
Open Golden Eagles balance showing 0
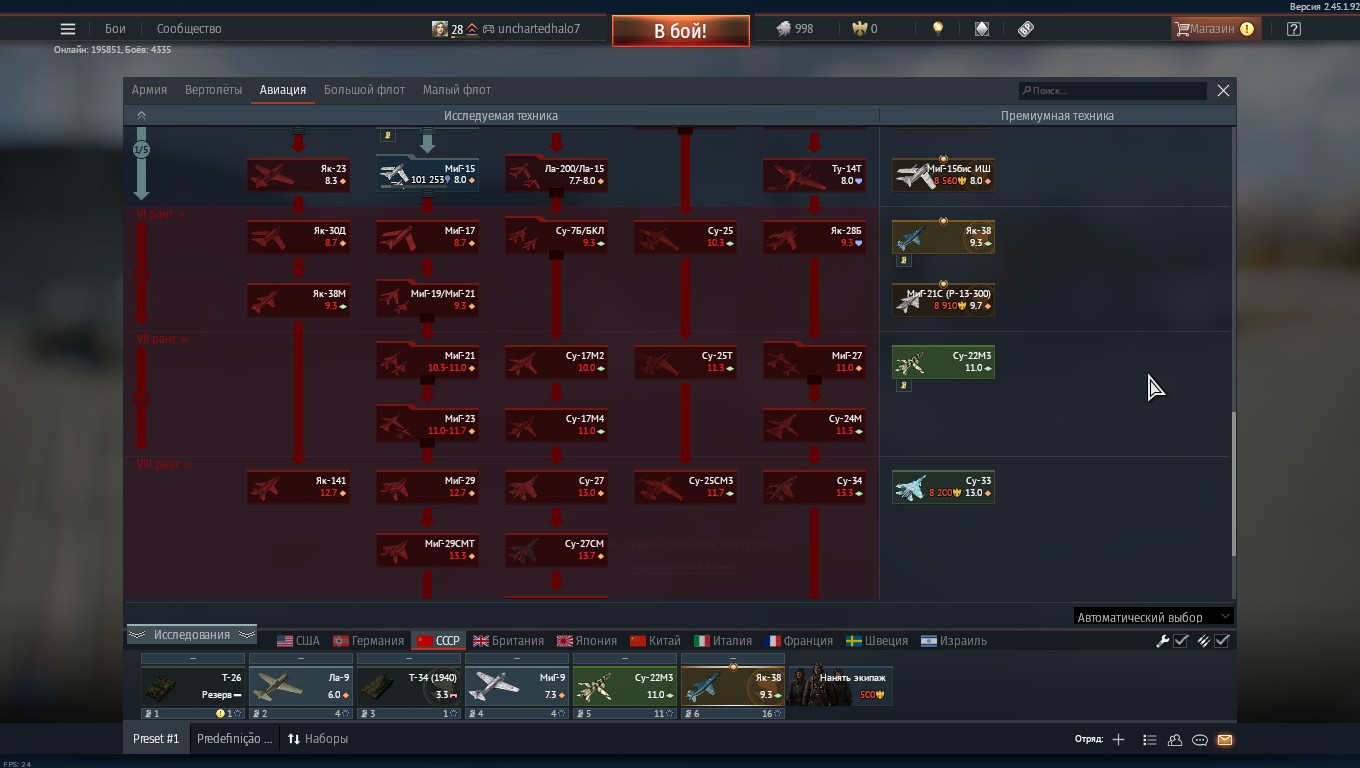coord(865,29)
